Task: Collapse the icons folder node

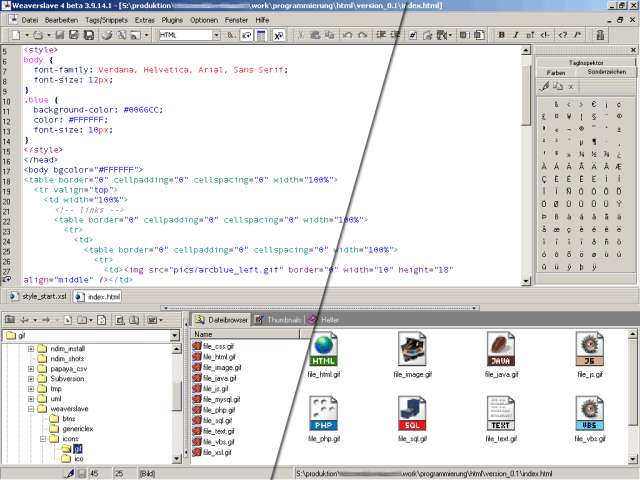Action: point(43,439)
